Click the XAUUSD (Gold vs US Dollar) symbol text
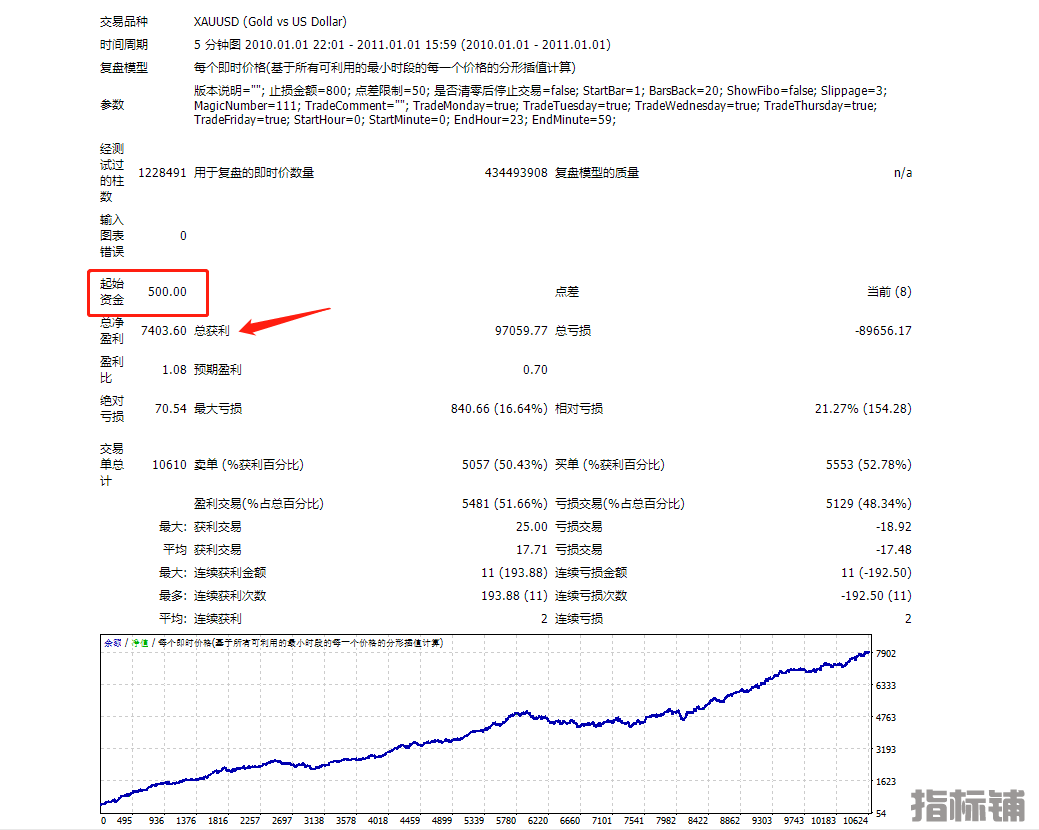This screenshot has height=830, width=1039. tap(270, 21)
